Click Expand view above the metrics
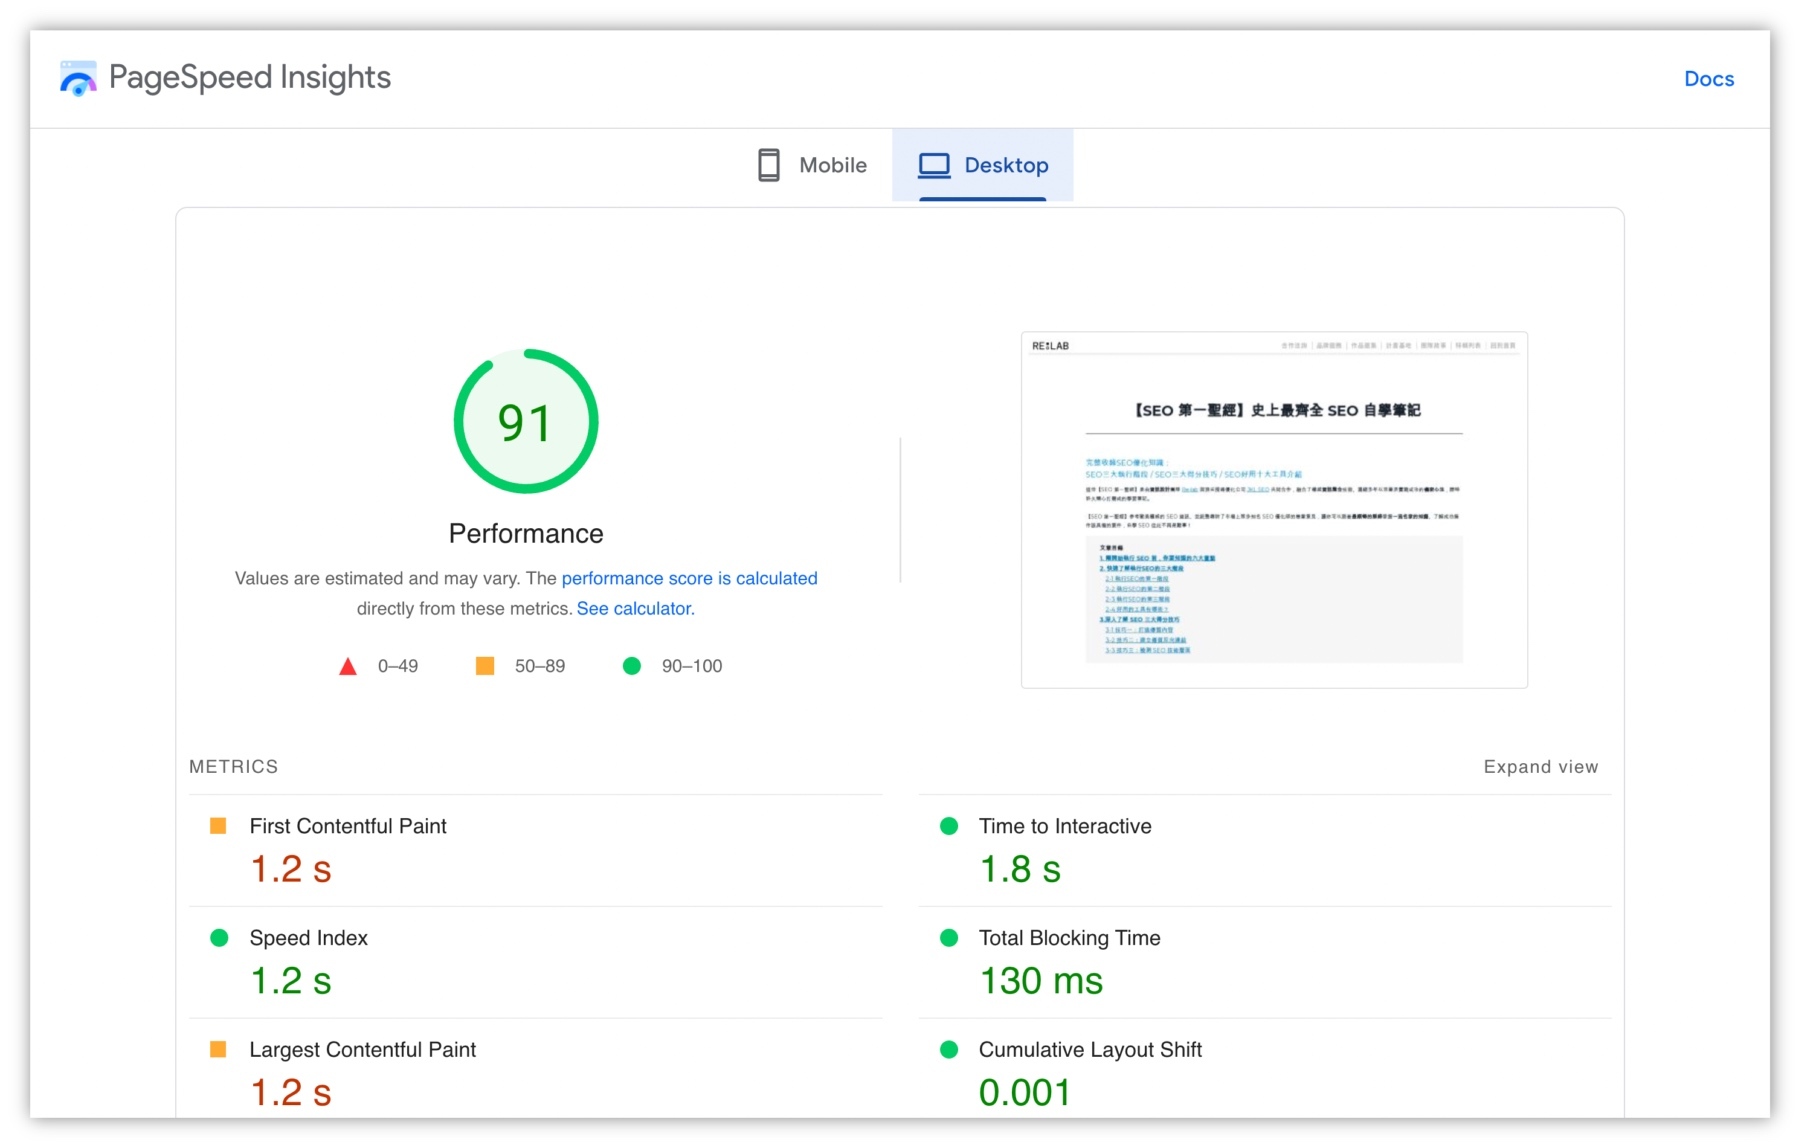The width and height of the screenshot is (1800, 1148). tap(1540, 766)
